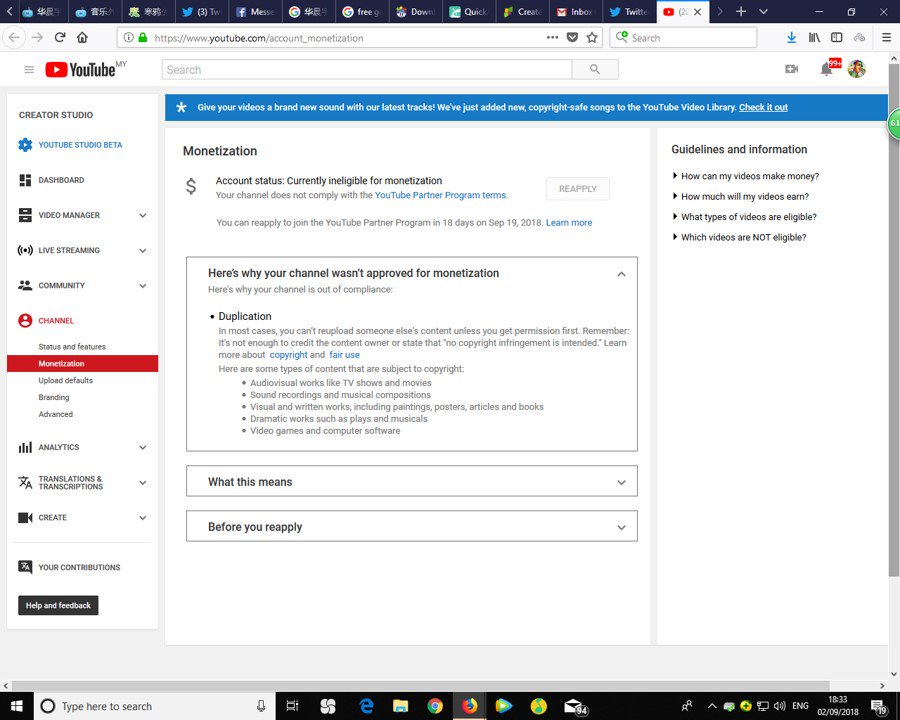Viewport: 900px width, 720px height.
Task: Click the Learn more link
Action: tap(569, 223)
